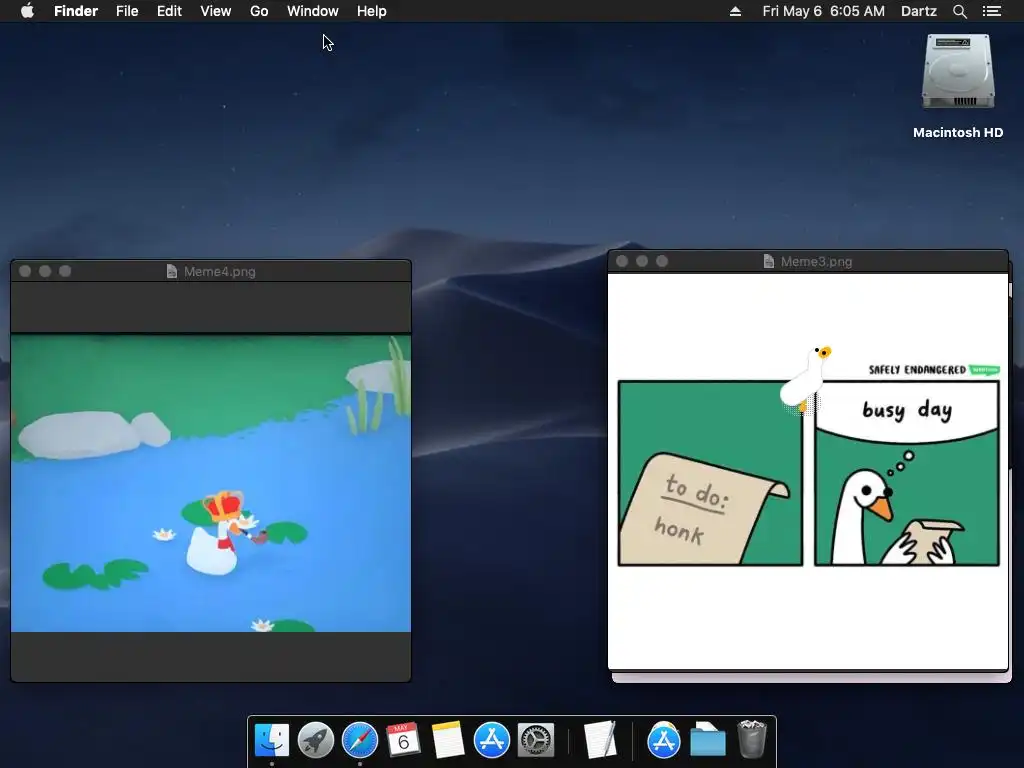Screen dimensions: 1024x768
Task: Open the blue folder stack in Dock
Action: 708,741
